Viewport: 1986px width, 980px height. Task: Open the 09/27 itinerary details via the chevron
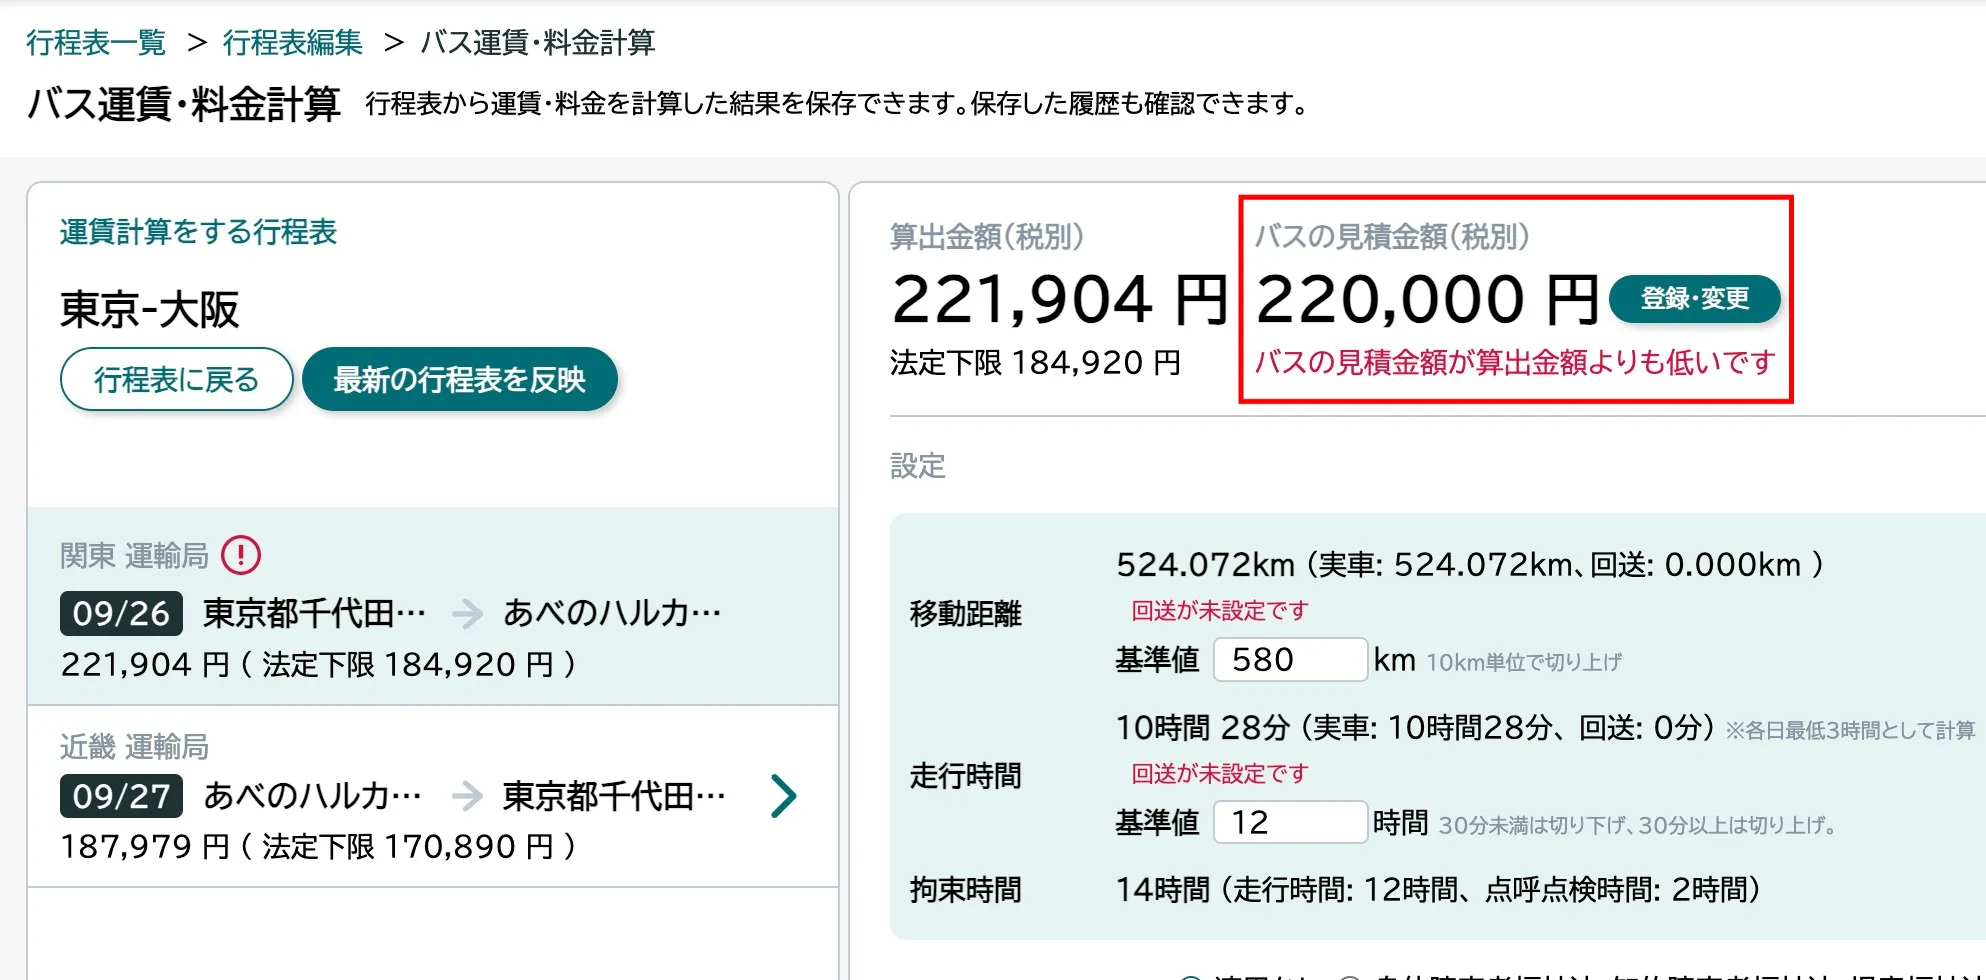coord(784,796)
